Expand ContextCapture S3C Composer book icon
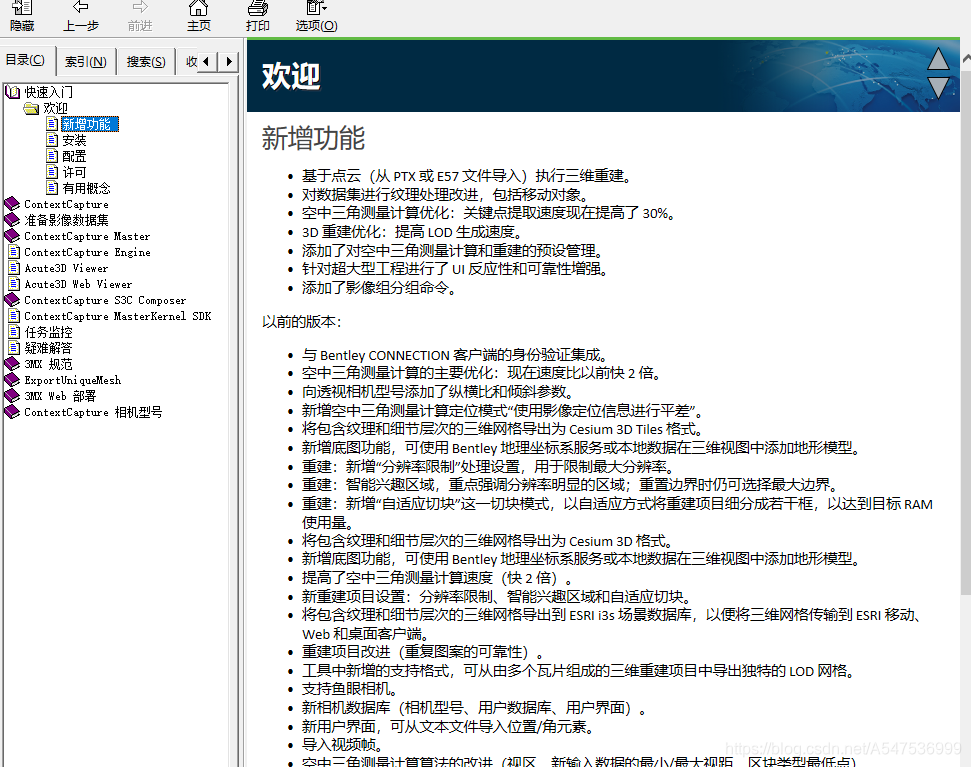Viewport: 971px width, 767px height. (x=12, y=300)
